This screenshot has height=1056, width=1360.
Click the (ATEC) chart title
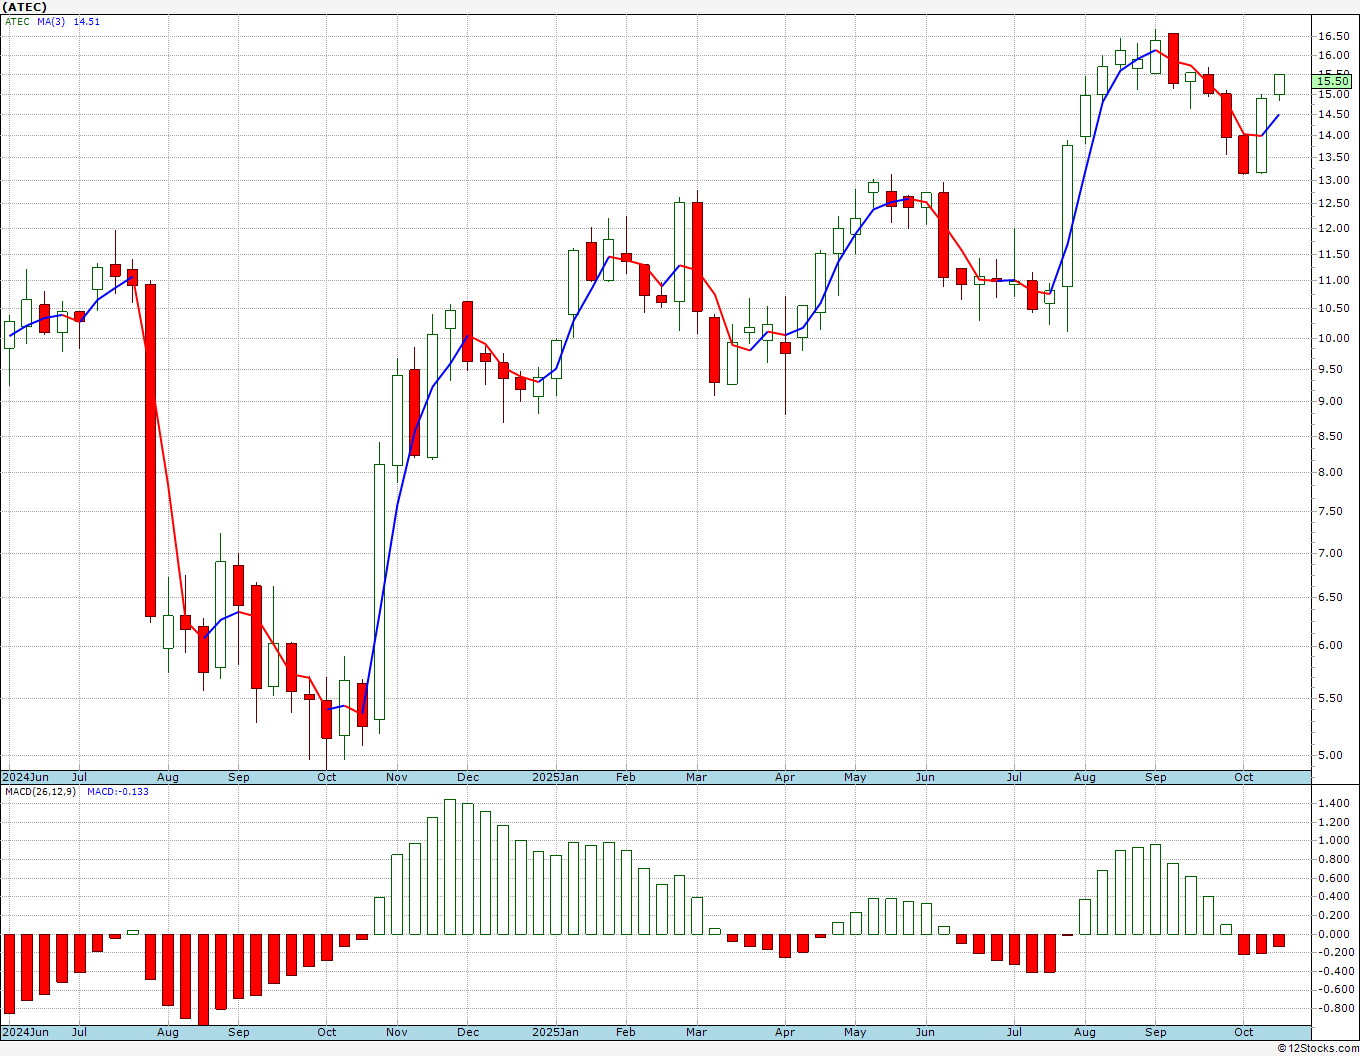point(25,7)
